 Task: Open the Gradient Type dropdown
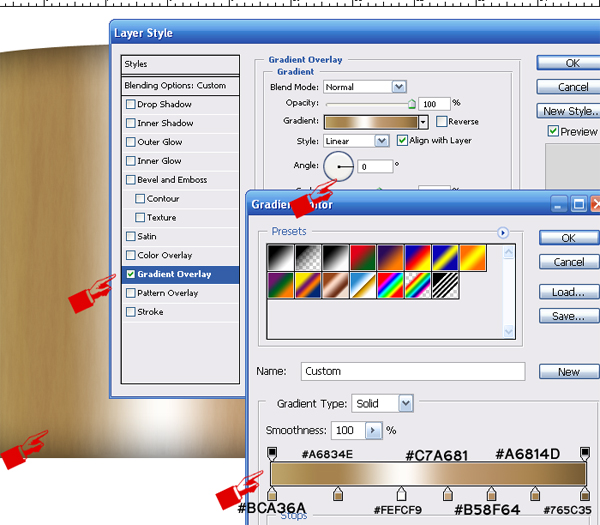[x=406, y=404]
